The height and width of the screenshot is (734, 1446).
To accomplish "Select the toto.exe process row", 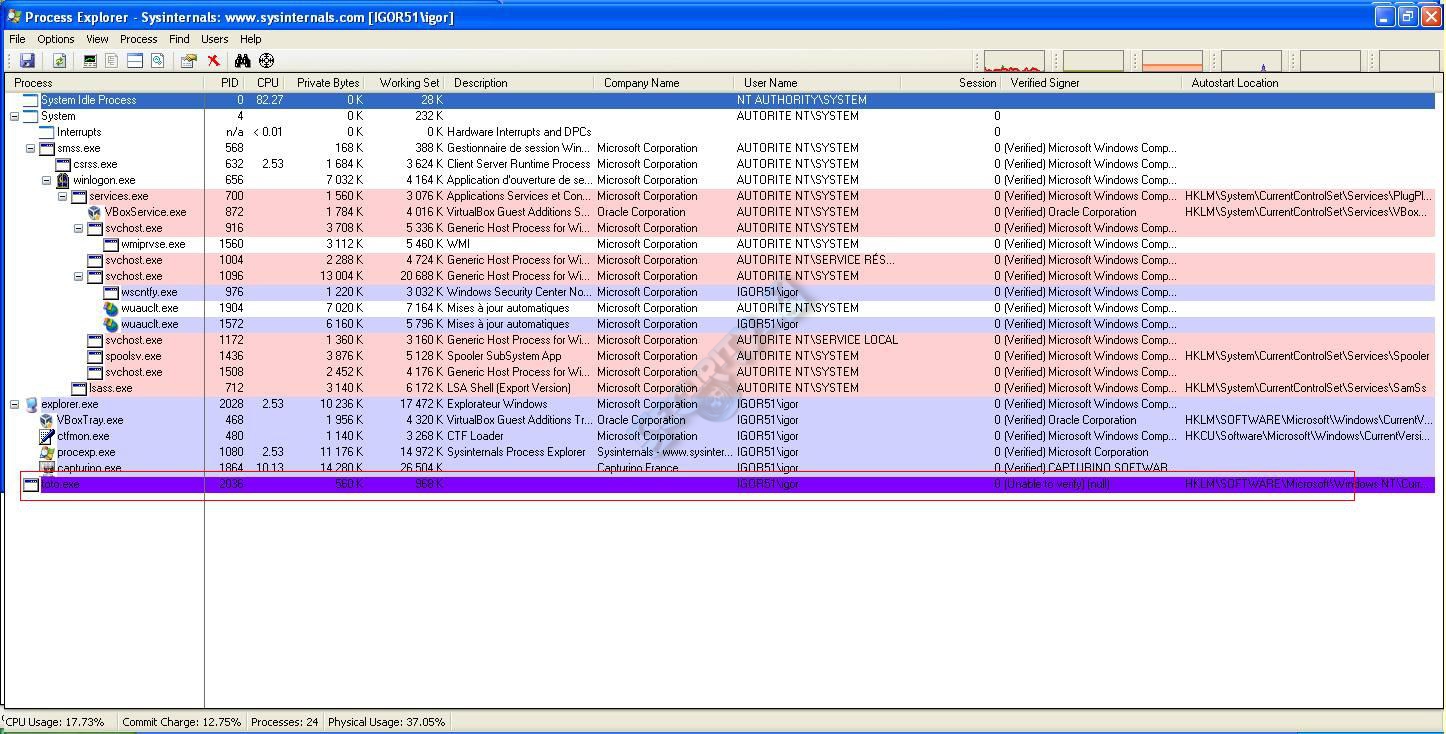I will coord(720,484).
